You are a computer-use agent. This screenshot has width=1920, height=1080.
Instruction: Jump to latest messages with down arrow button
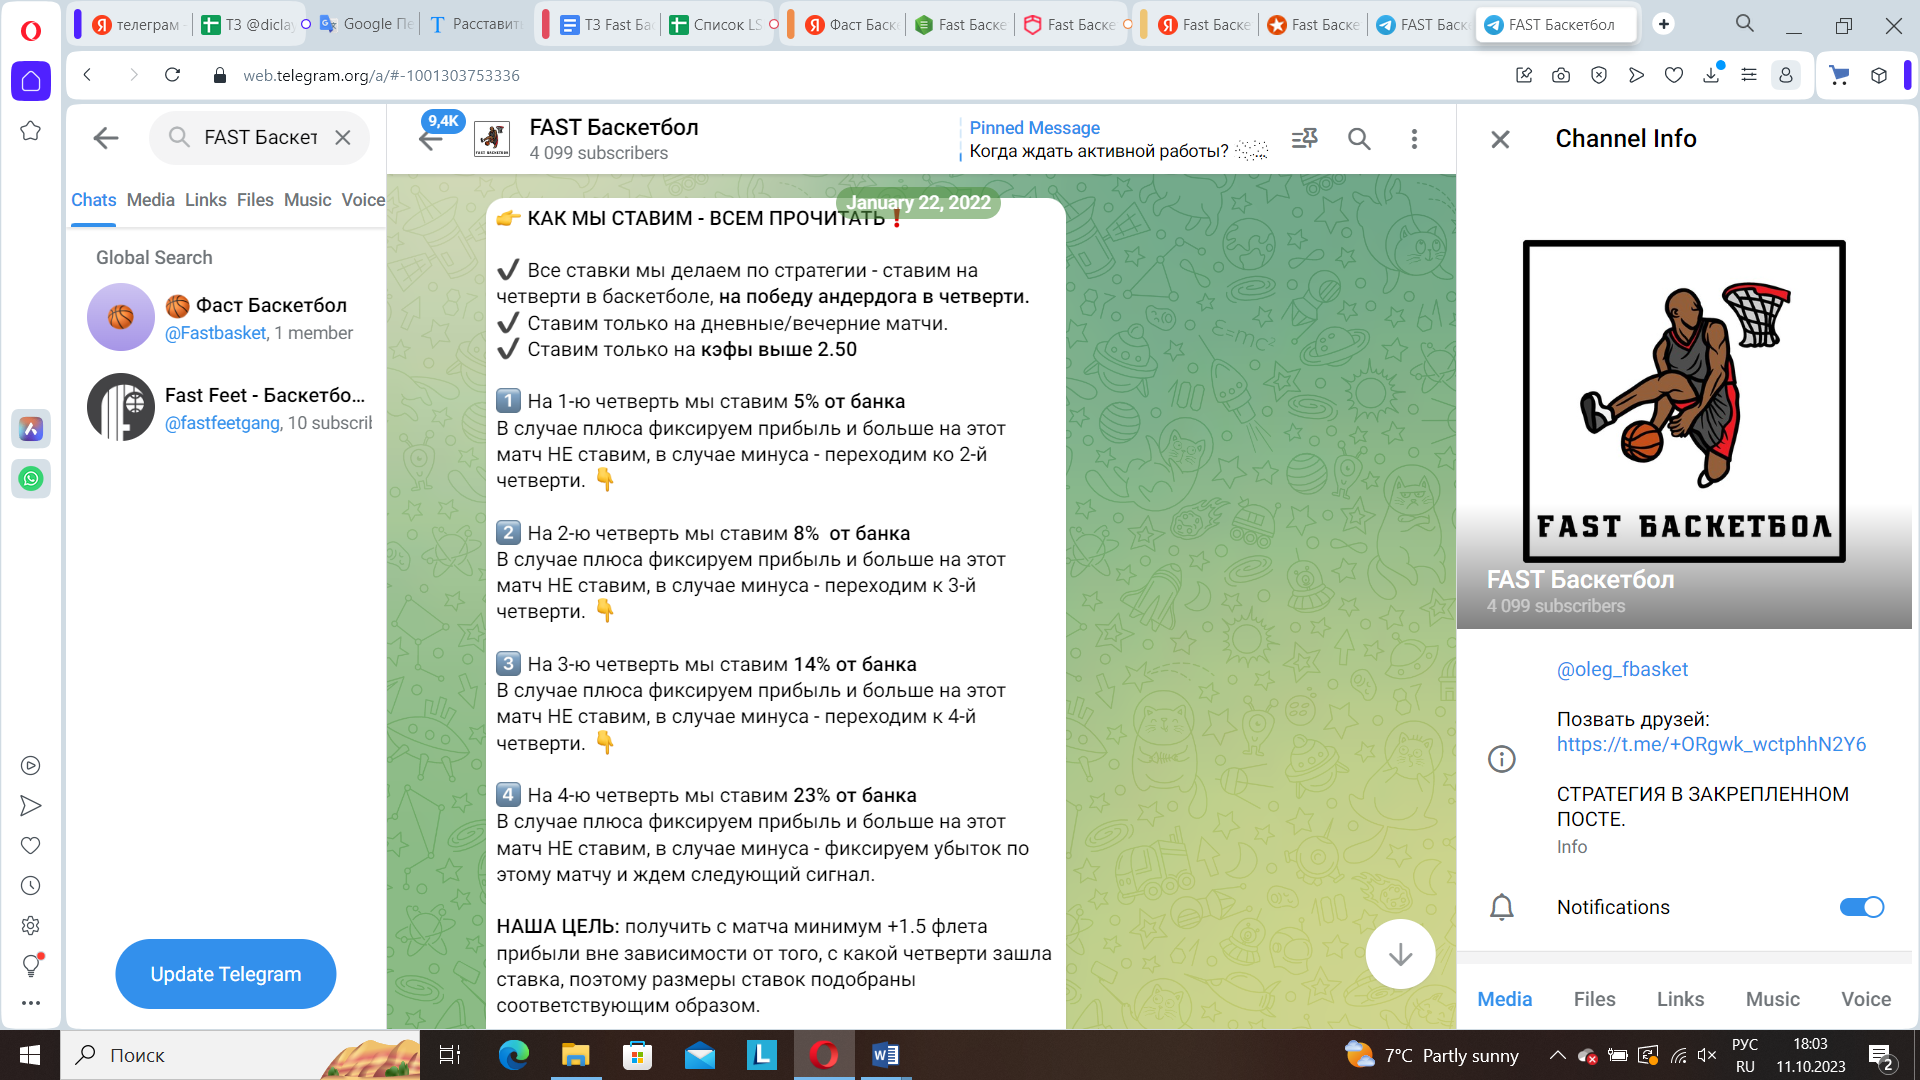click(1400, 954)
